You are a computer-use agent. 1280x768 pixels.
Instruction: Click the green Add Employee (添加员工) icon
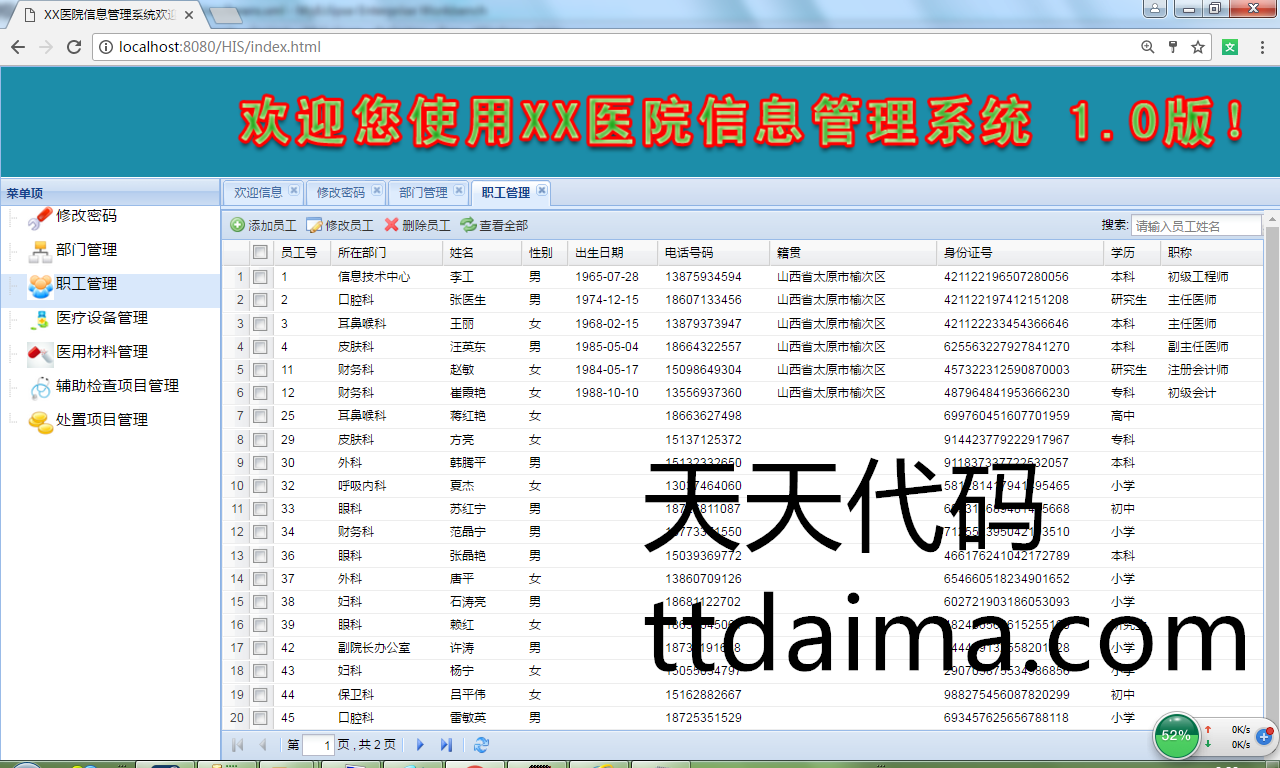click(x=237, y=226)
